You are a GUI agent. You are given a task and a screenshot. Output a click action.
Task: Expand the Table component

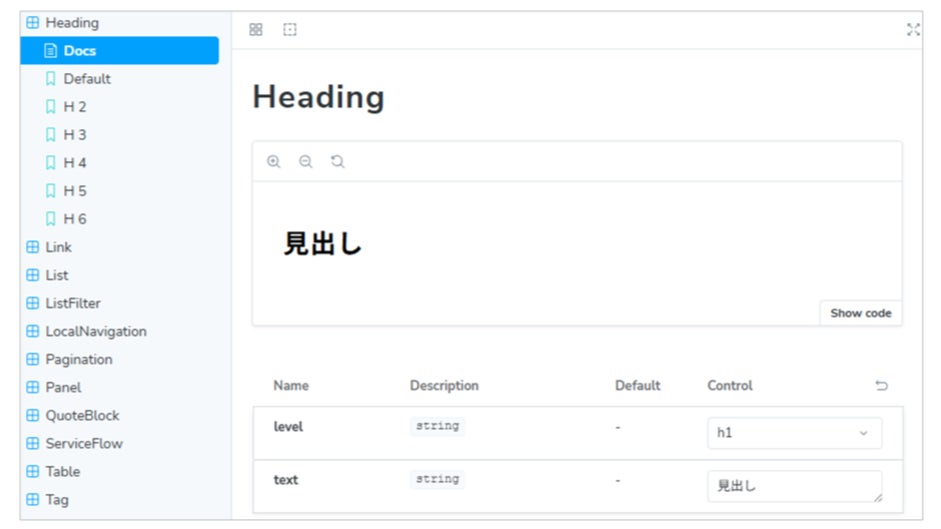coord(62,471)
